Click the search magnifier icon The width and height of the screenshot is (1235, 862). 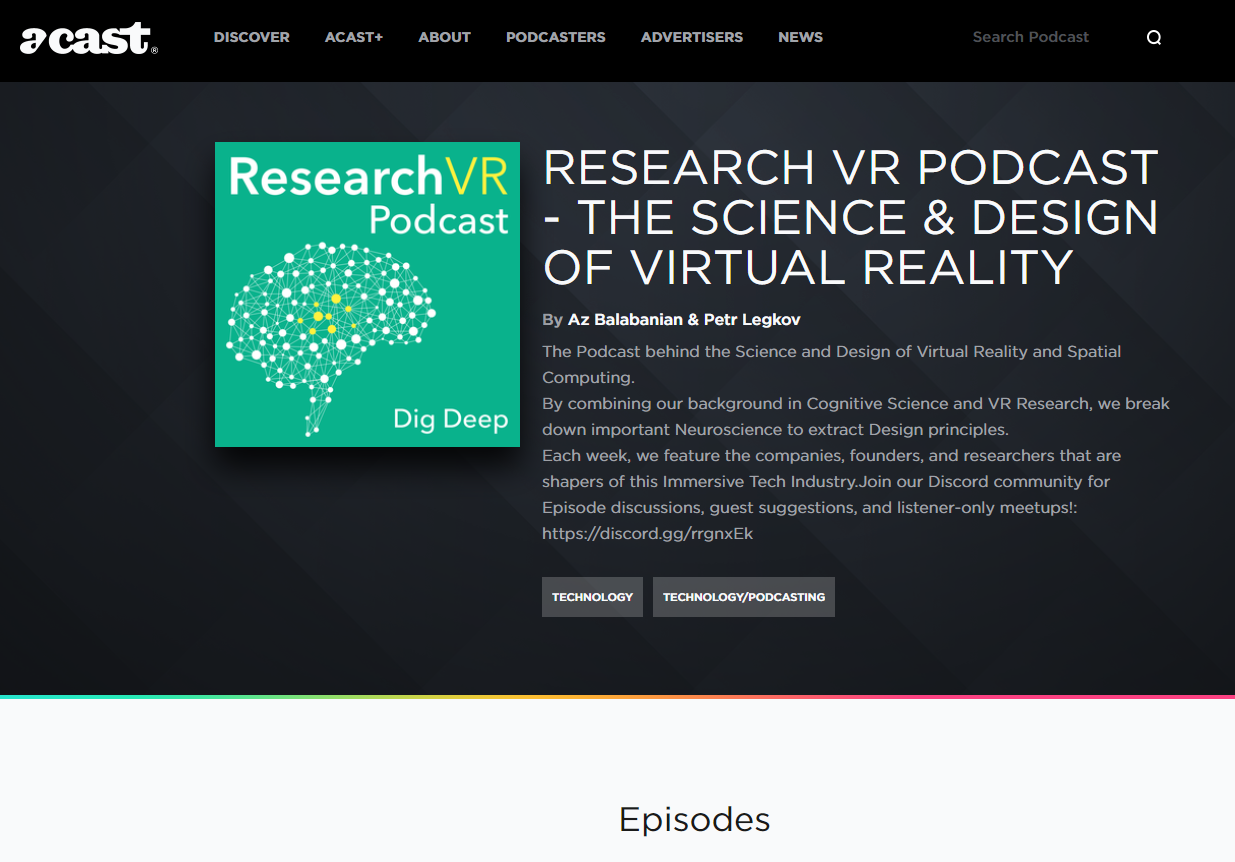coord(1154,38)
